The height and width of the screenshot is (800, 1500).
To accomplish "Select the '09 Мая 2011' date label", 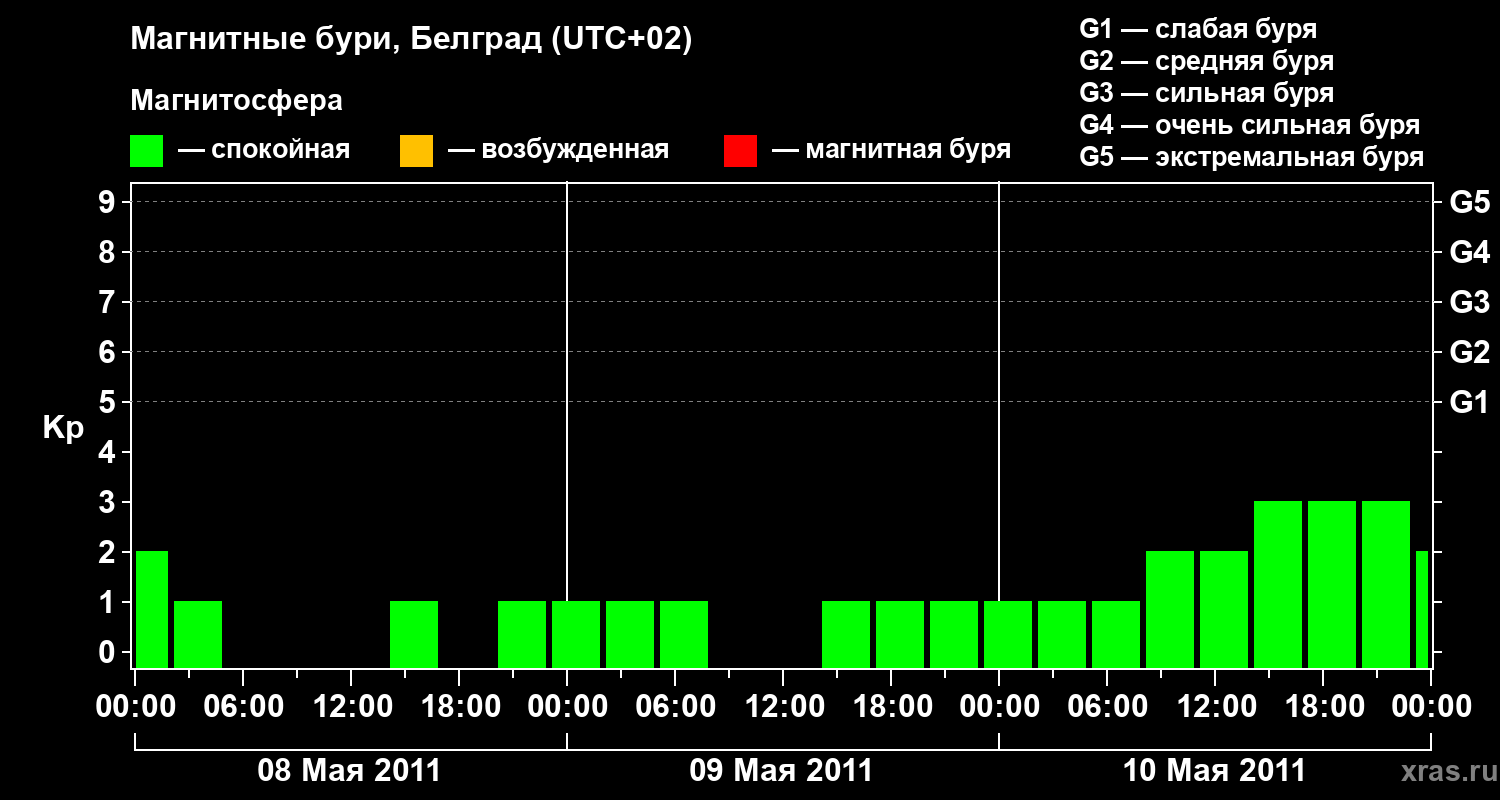I will tap(781, 771).
